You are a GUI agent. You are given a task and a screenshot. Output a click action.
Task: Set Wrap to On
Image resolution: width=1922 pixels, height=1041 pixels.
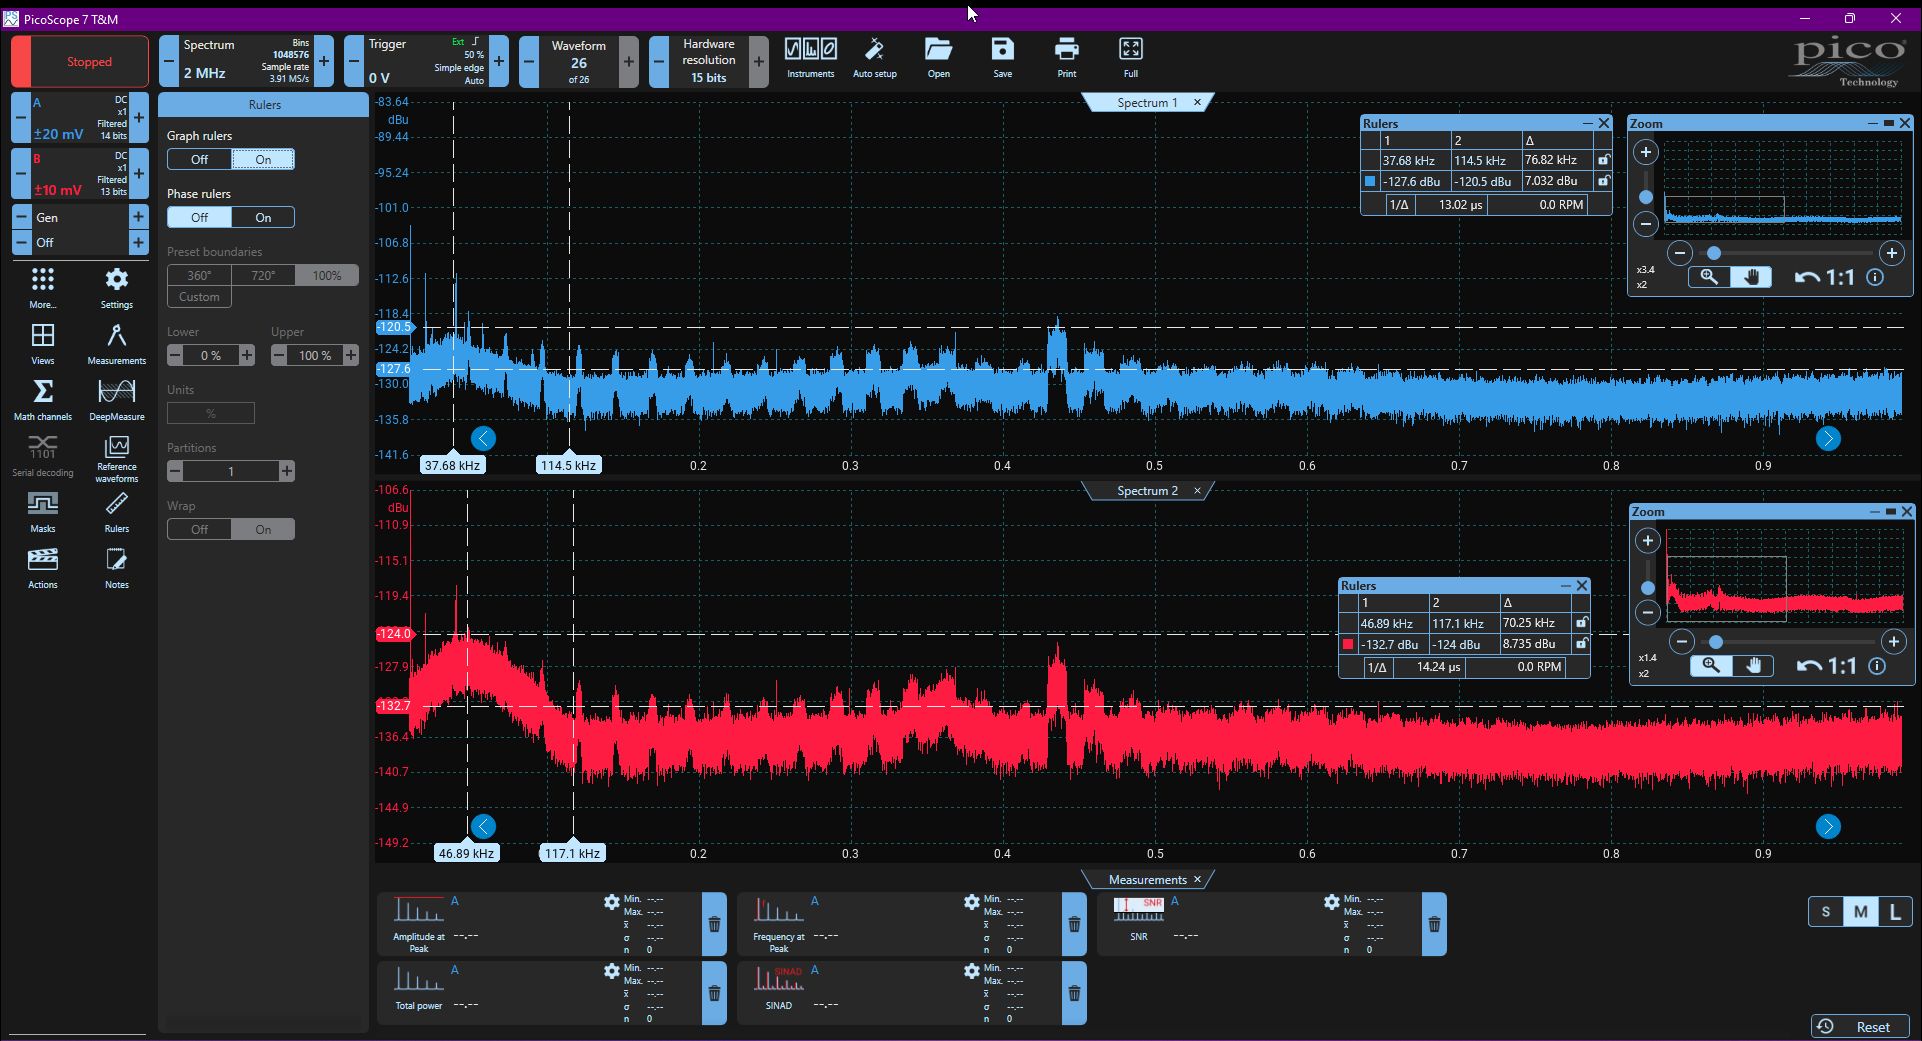click(263, 529)
